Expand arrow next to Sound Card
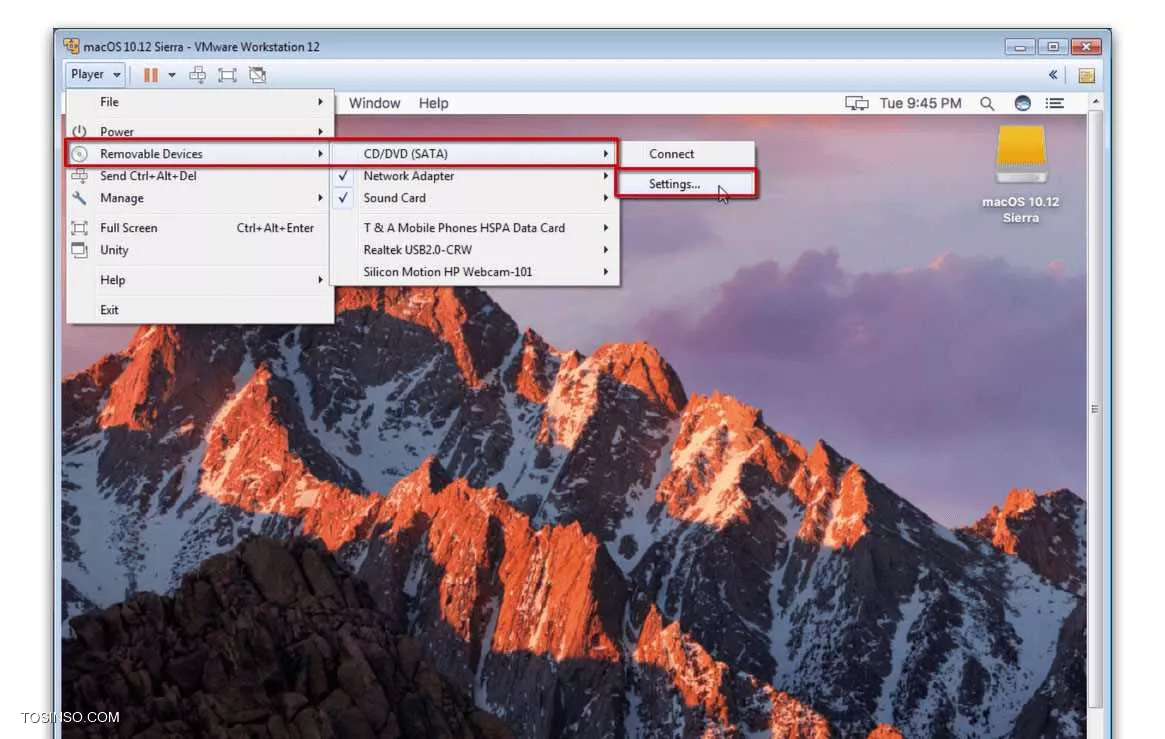The width and height of the screenshot is (1165, 739). (606, 198)
